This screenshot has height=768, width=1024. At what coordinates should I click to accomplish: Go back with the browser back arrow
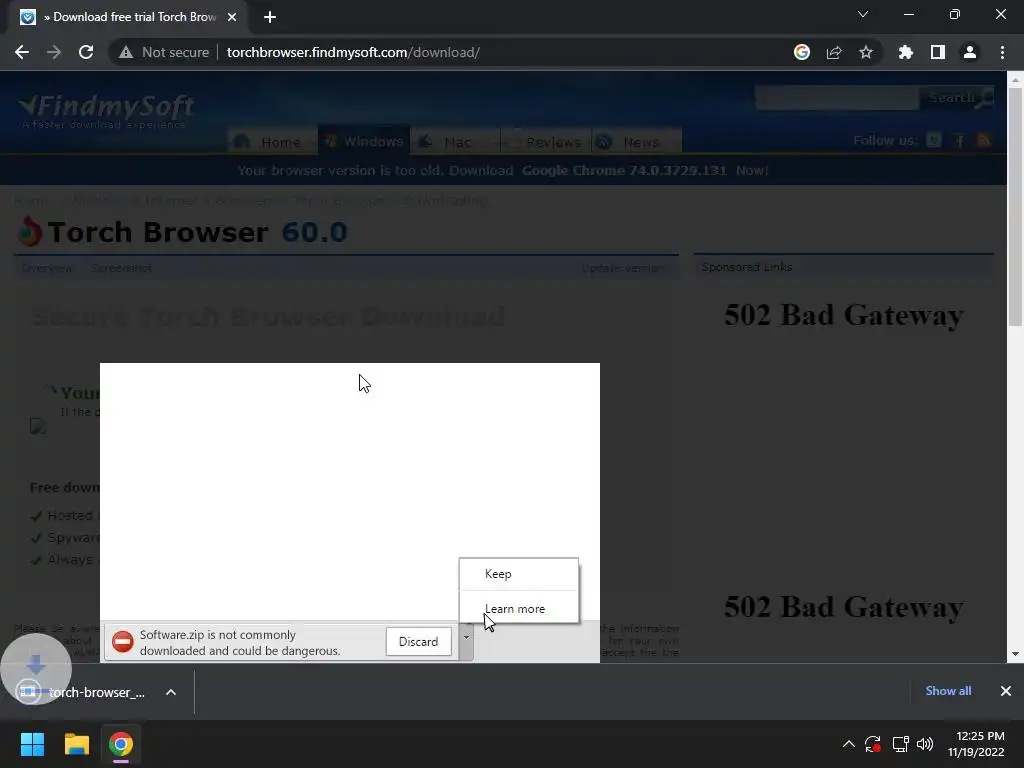pyautogui.click(x=22, y=52)
